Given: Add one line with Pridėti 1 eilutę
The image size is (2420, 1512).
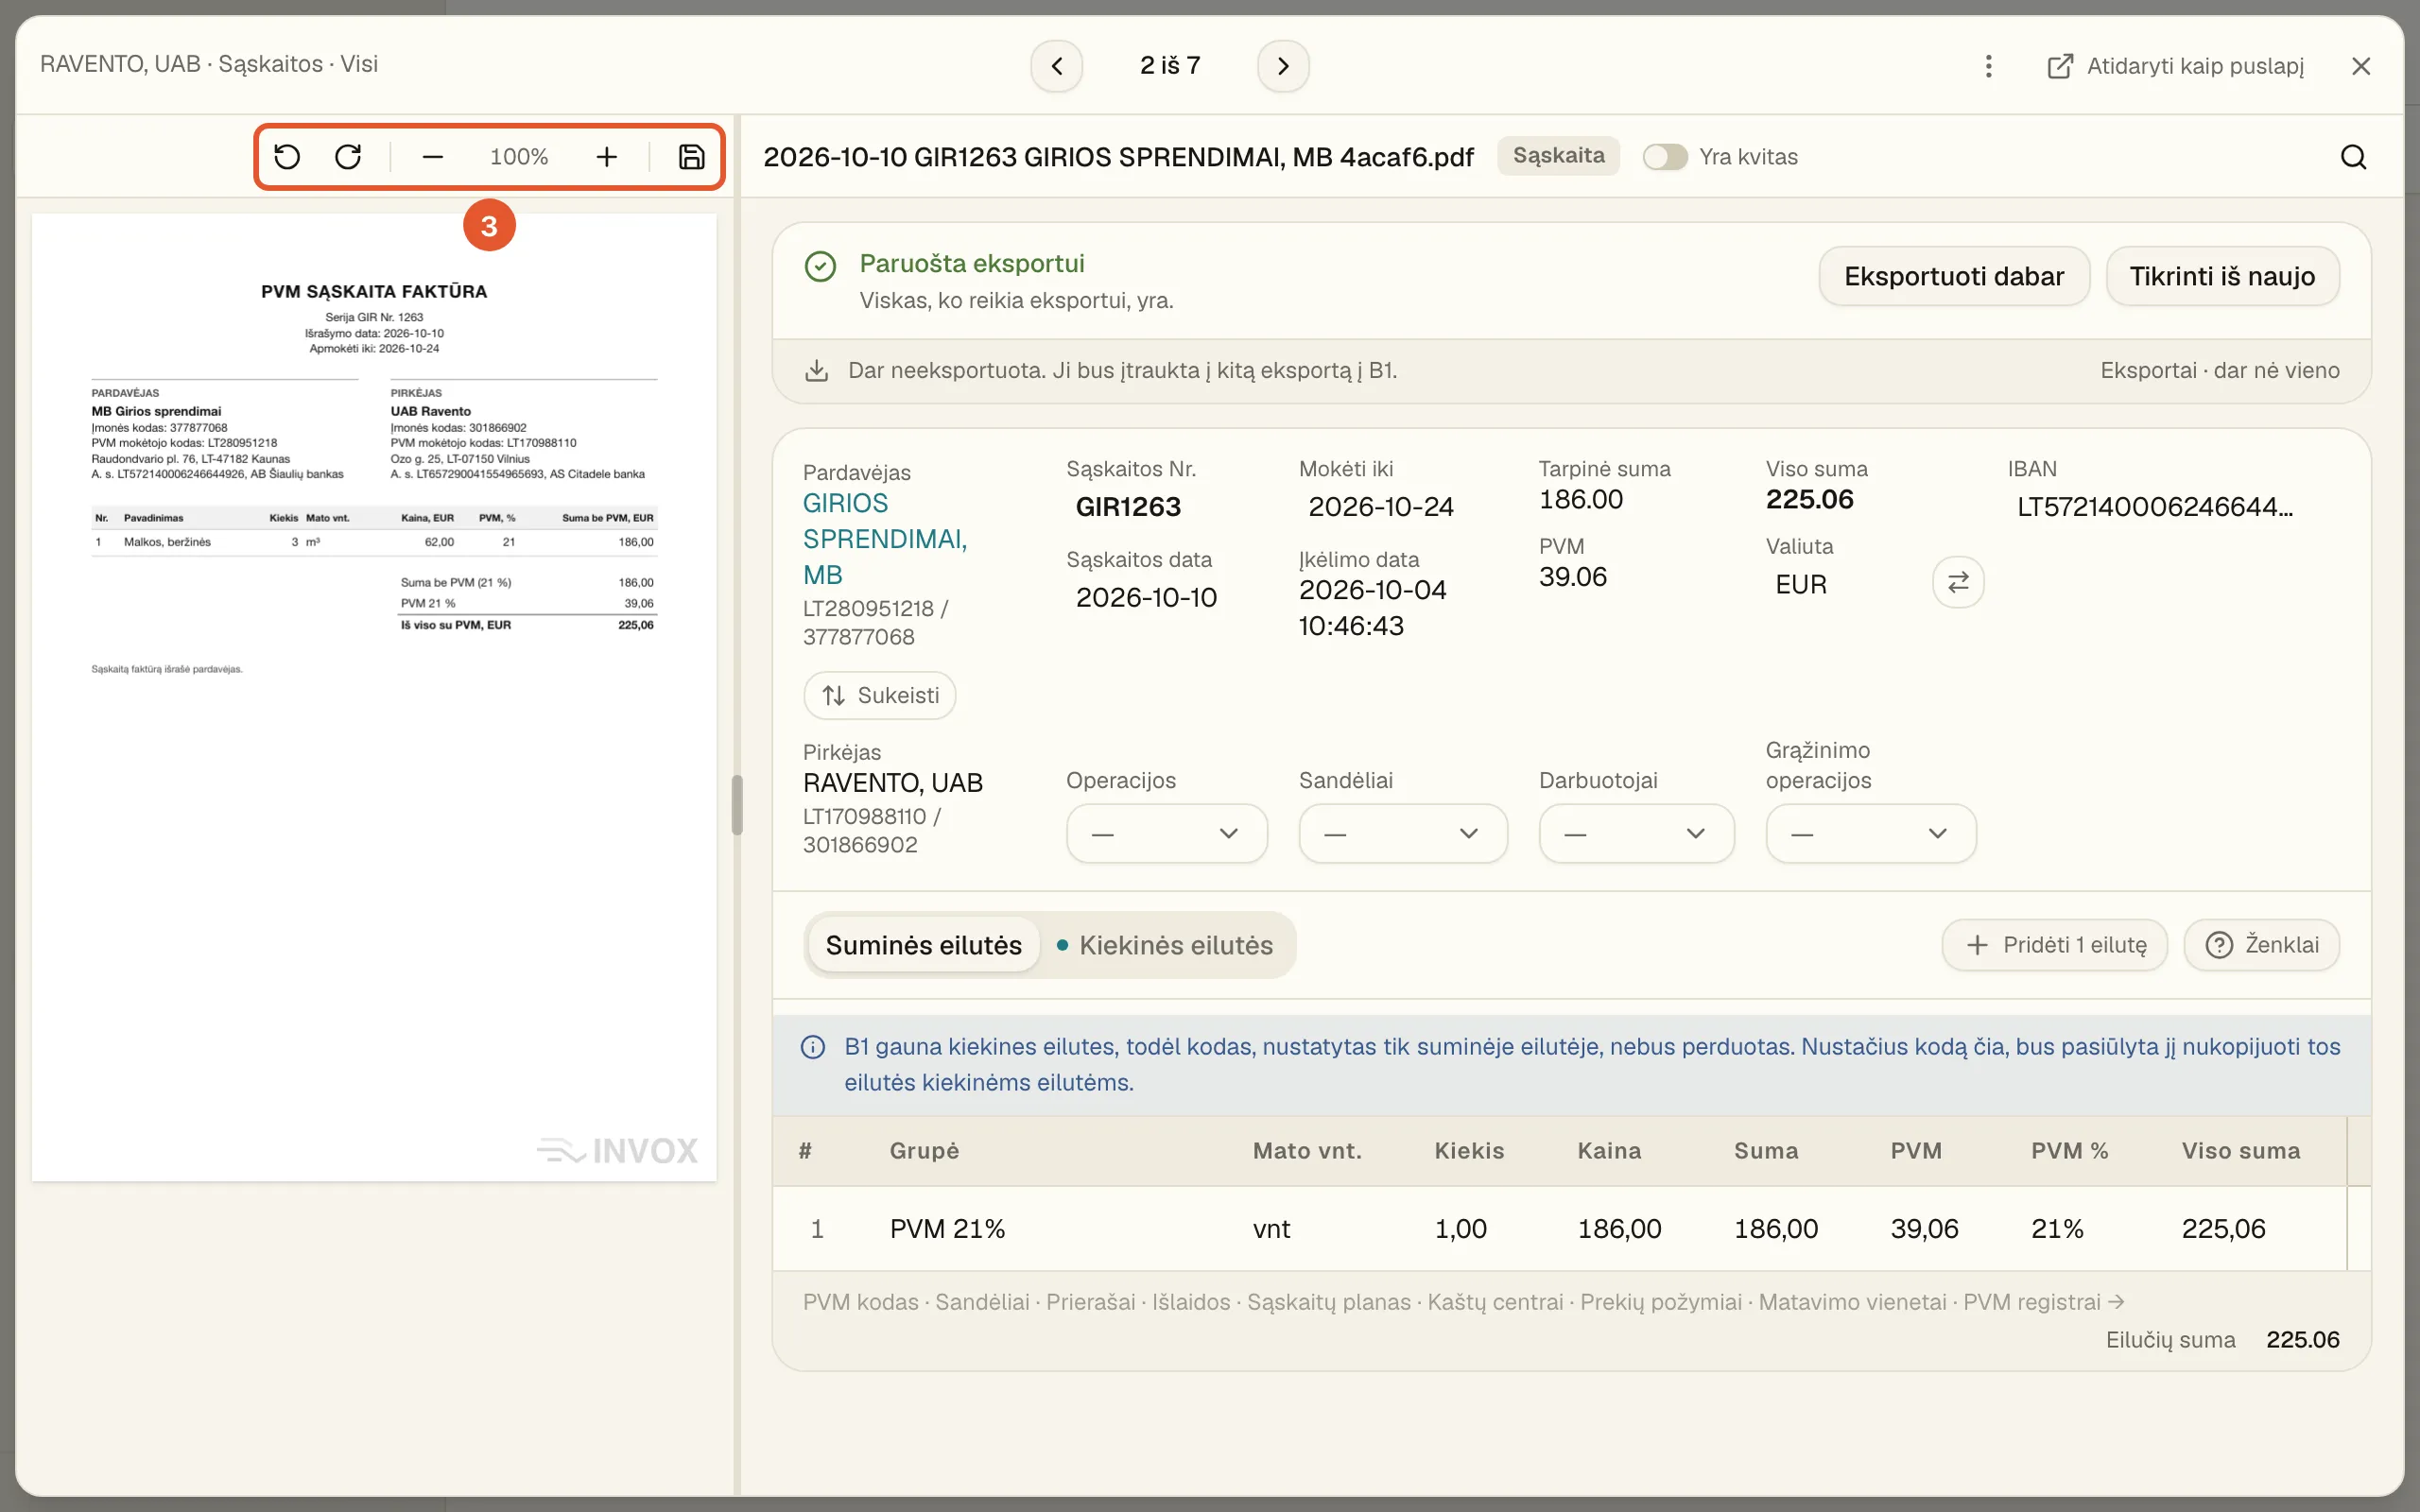Looking at the screenshot, I should point(2055,945).
